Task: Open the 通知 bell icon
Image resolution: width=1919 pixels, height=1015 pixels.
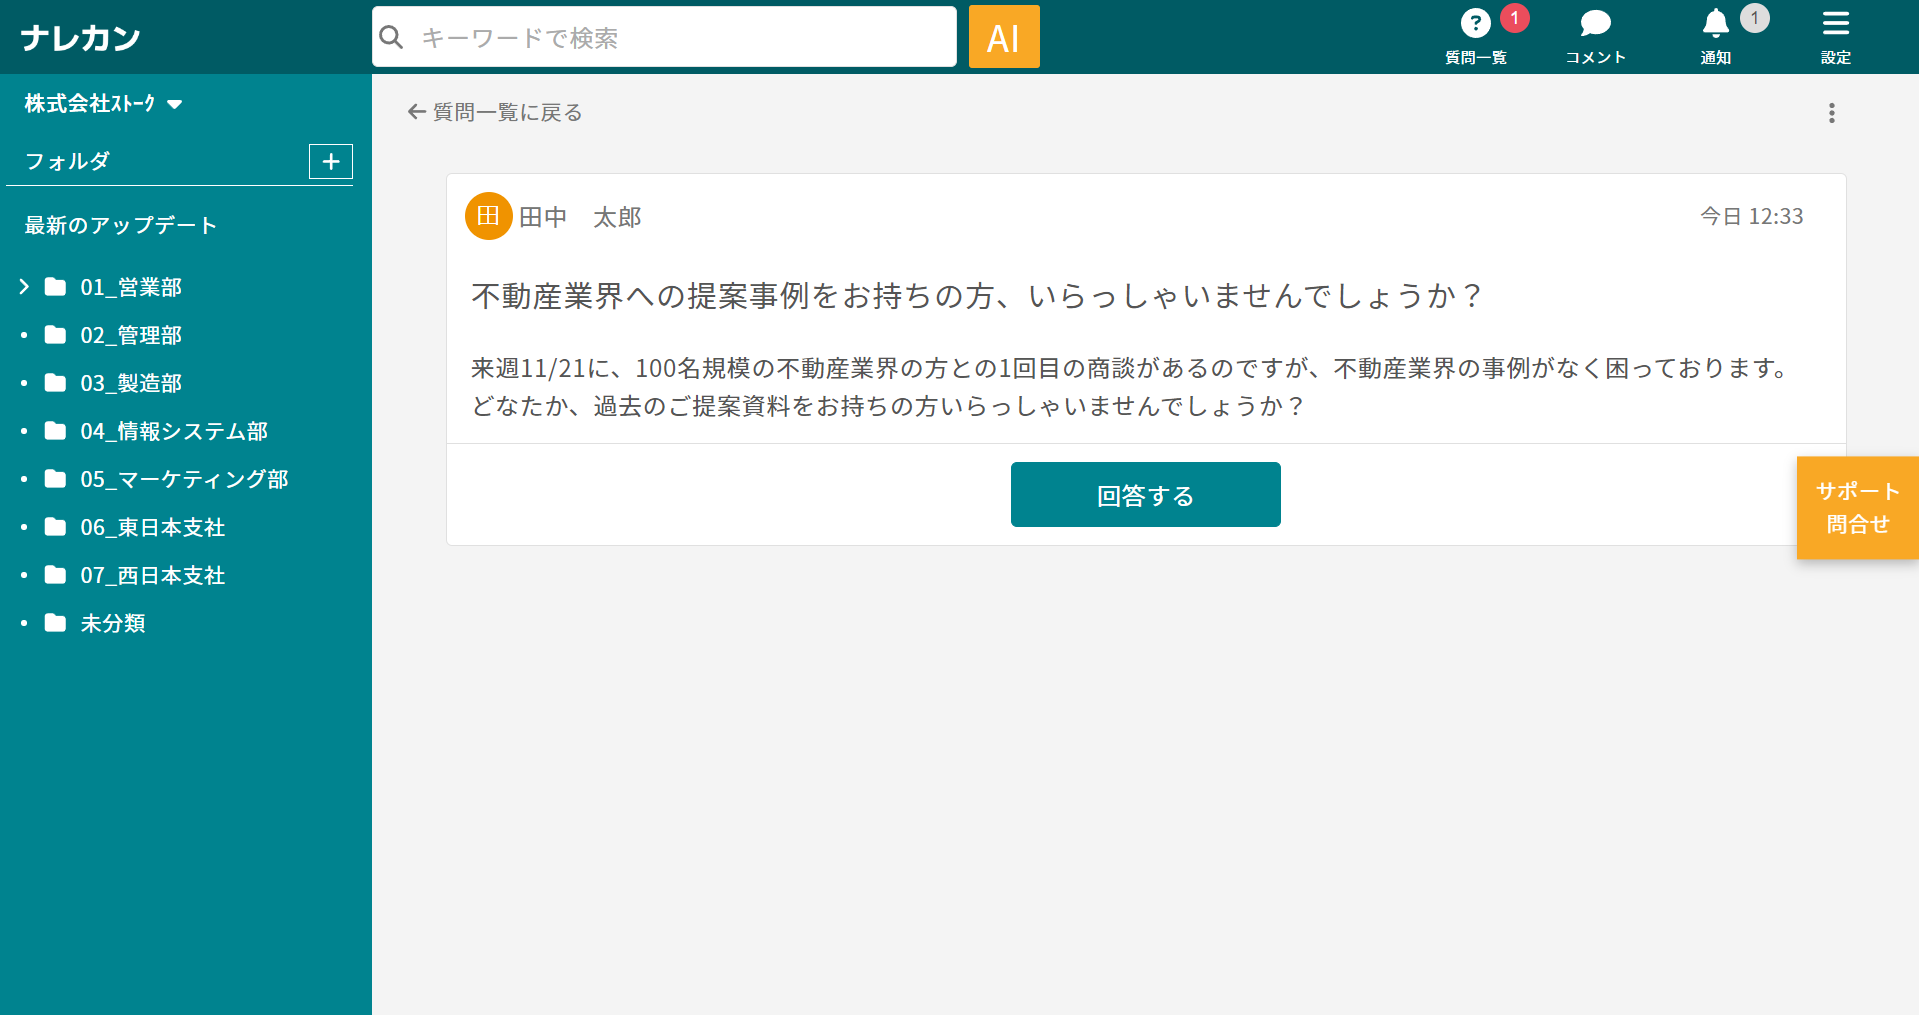Action: tap(1715, 23)
